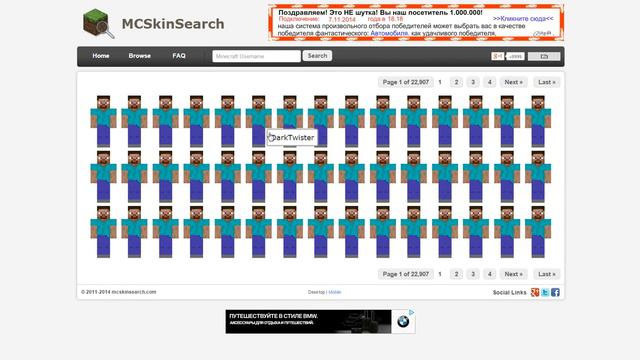The image size is (640, 360).
Task: Click the BMW logo in the bottom ad
Action: [403, 322]
